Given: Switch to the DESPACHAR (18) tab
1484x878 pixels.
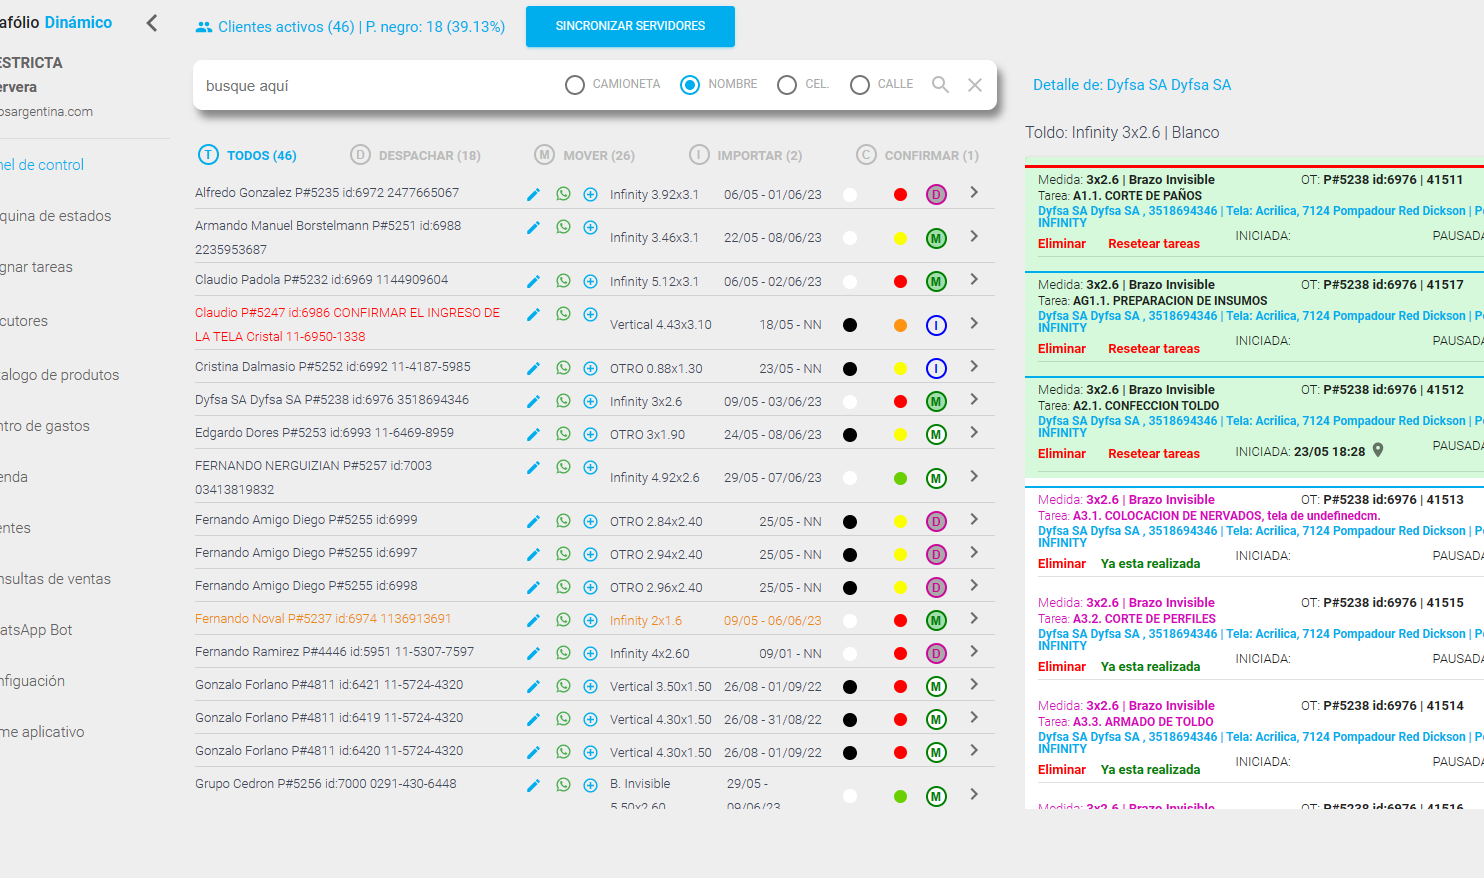Looking at the screenshot, I should tap(416, 155).
